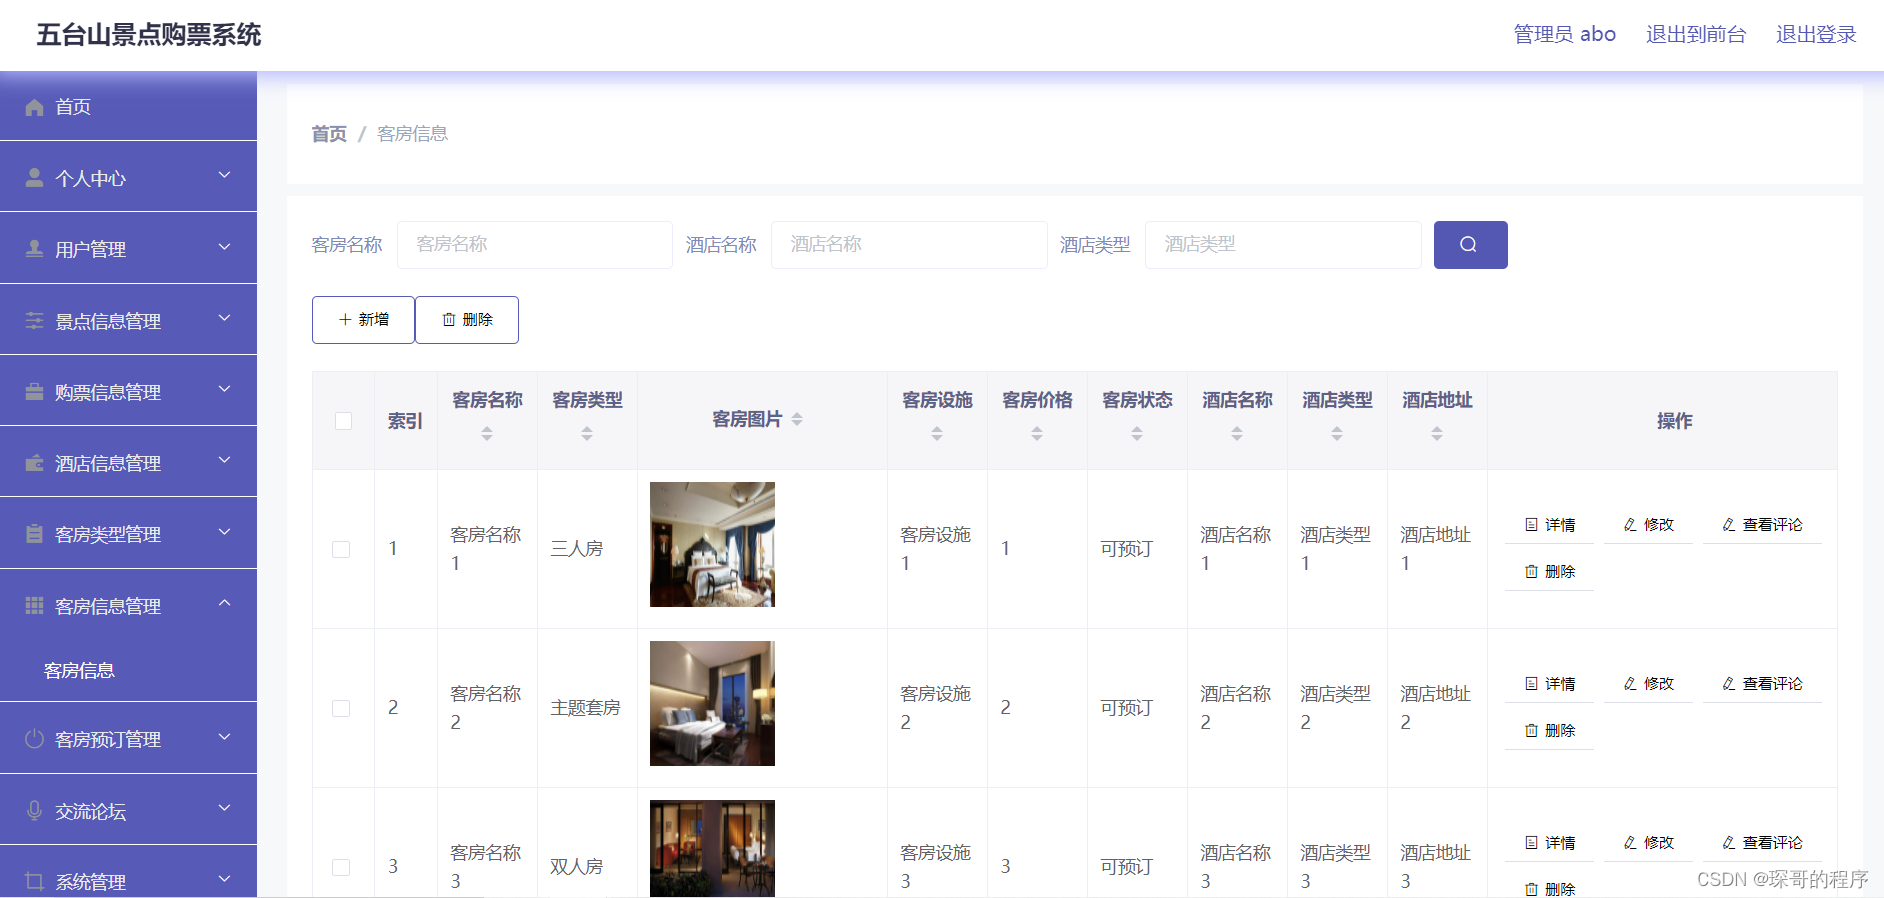
Task: Click 修改 for row 客房名称 2
Action: [1649, 684]
